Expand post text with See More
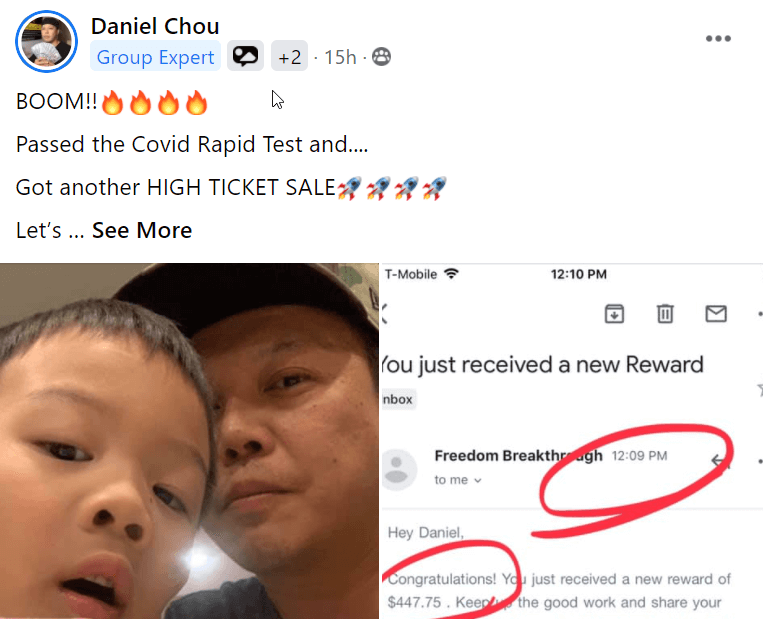Image resolution: width=763 pixels, height=619 pixels. [142, 230]
